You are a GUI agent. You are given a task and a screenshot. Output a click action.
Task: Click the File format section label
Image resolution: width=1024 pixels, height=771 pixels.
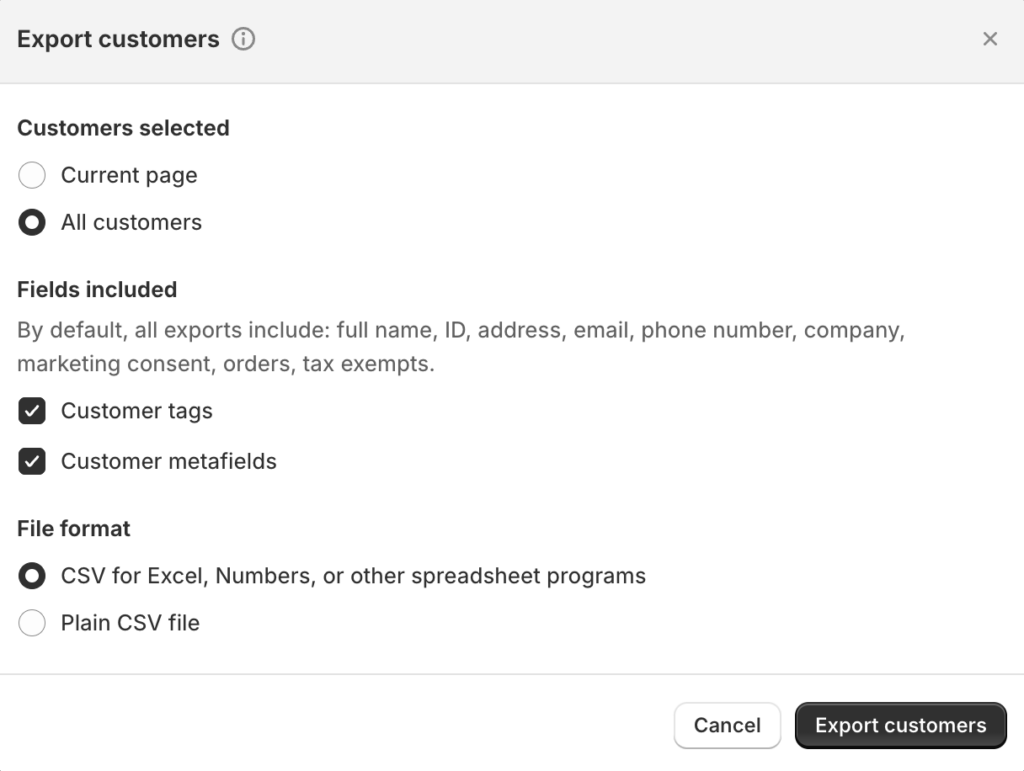coord(74,529)
